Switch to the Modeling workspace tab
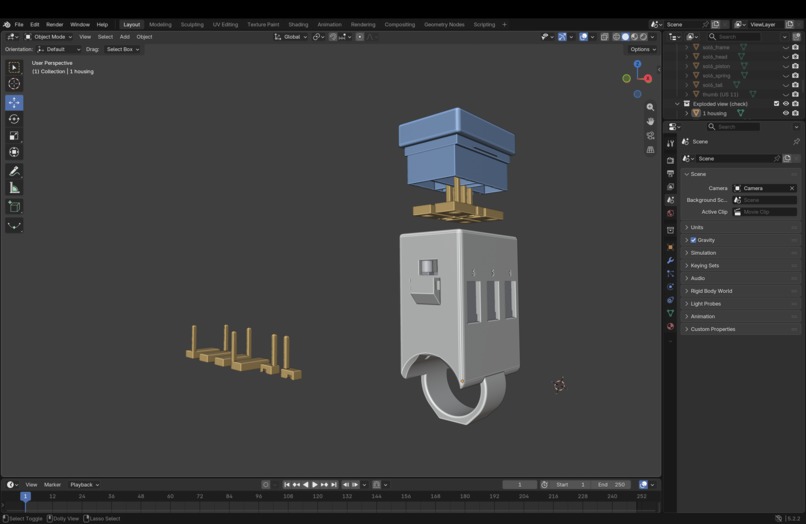The image size is (806, 524). pyautogui.click(x=160, y=25)
